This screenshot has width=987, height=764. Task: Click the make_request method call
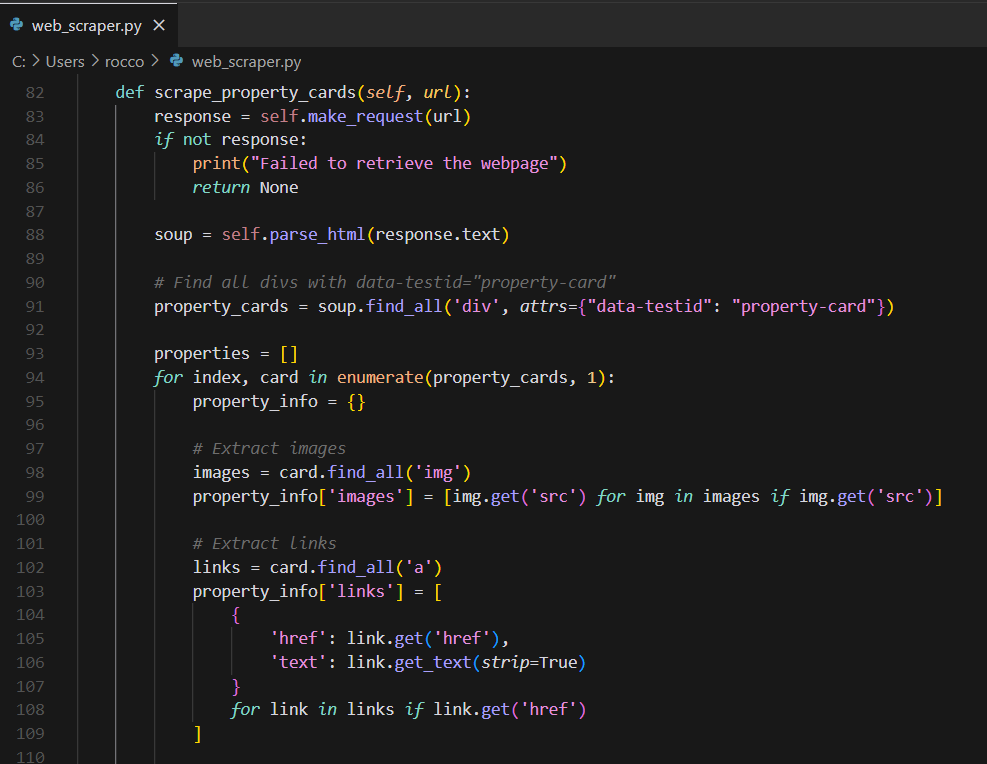(x=366, y=116)
